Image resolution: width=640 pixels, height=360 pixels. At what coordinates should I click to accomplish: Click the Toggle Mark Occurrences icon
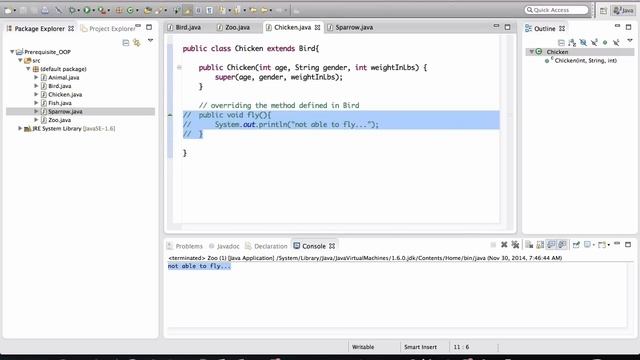tap(188, 10)
